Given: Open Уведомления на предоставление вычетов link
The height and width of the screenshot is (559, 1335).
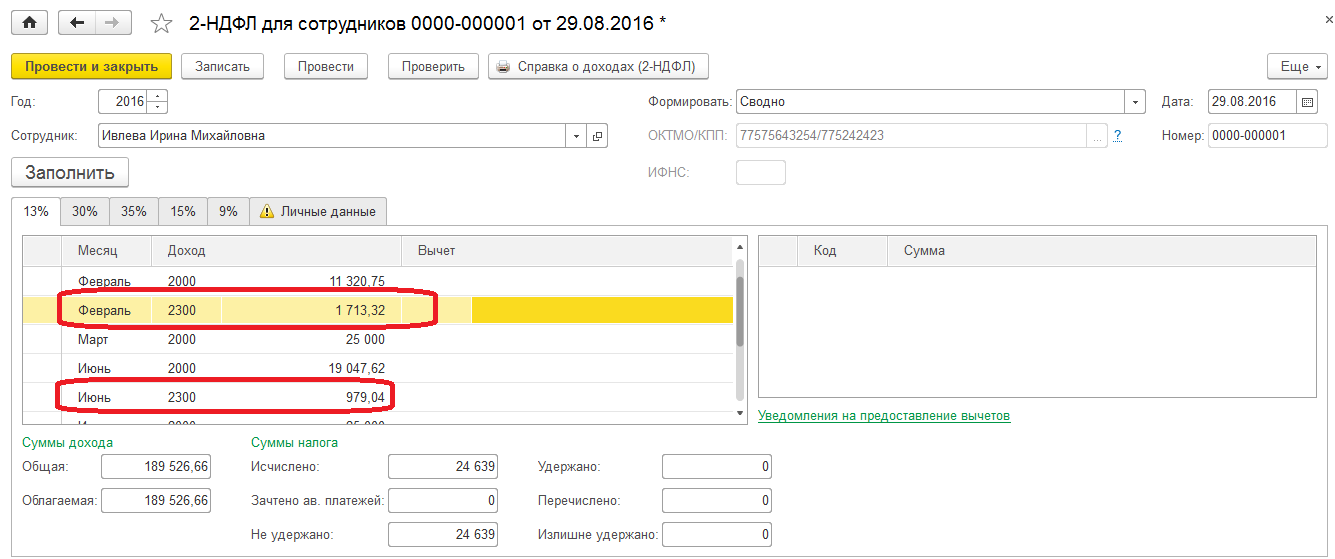Looking at the screenshot, I should tap(884, 415).
